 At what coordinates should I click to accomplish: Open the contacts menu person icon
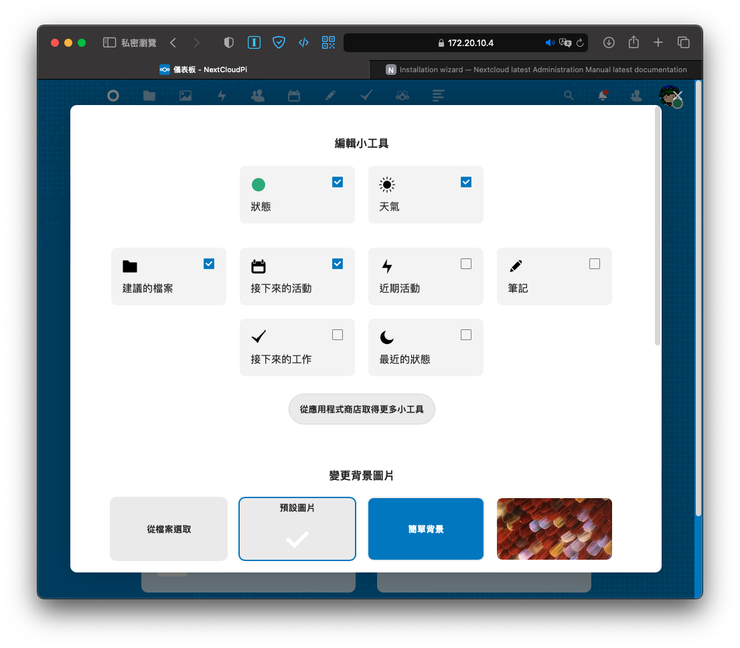[x=636, y=96]
